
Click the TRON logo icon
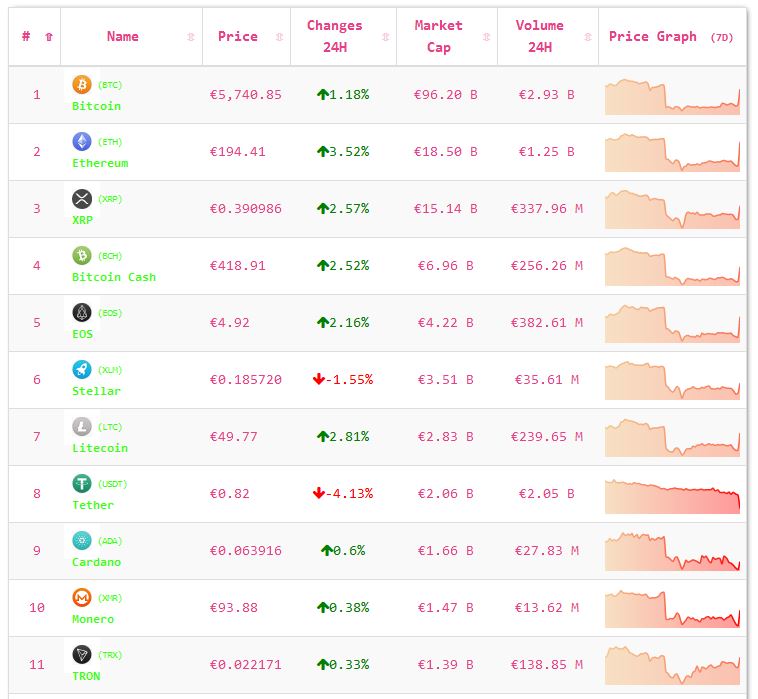click(x=82, y=655)
